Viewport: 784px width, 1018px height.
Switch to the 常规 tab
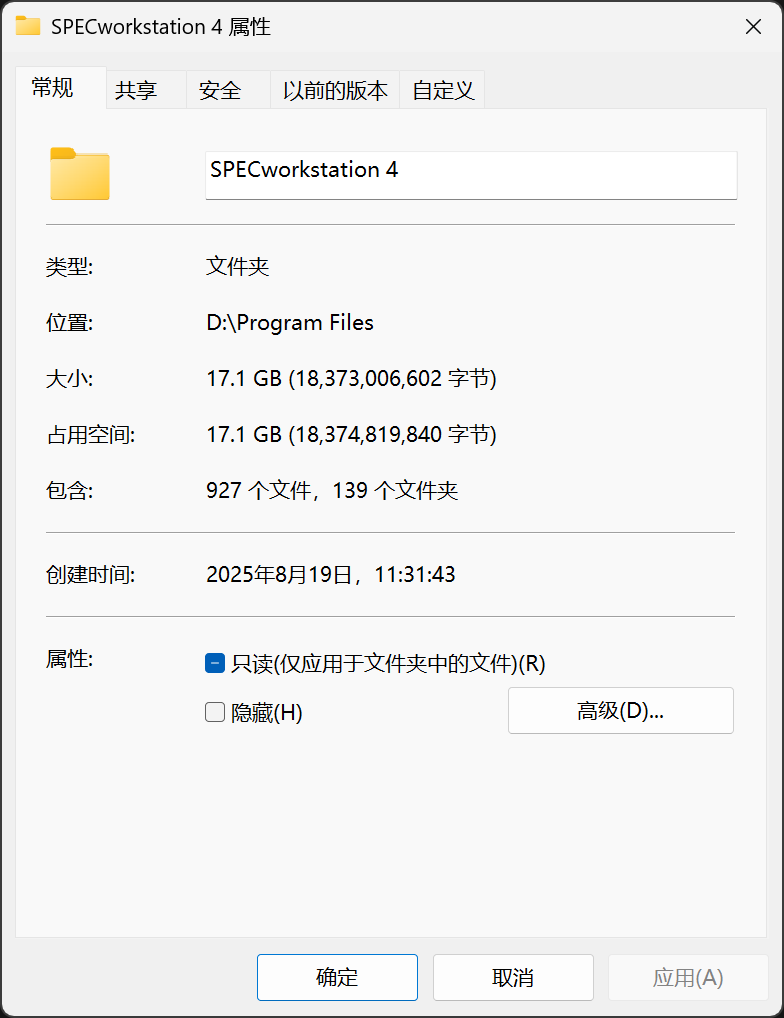pos(53,88)
